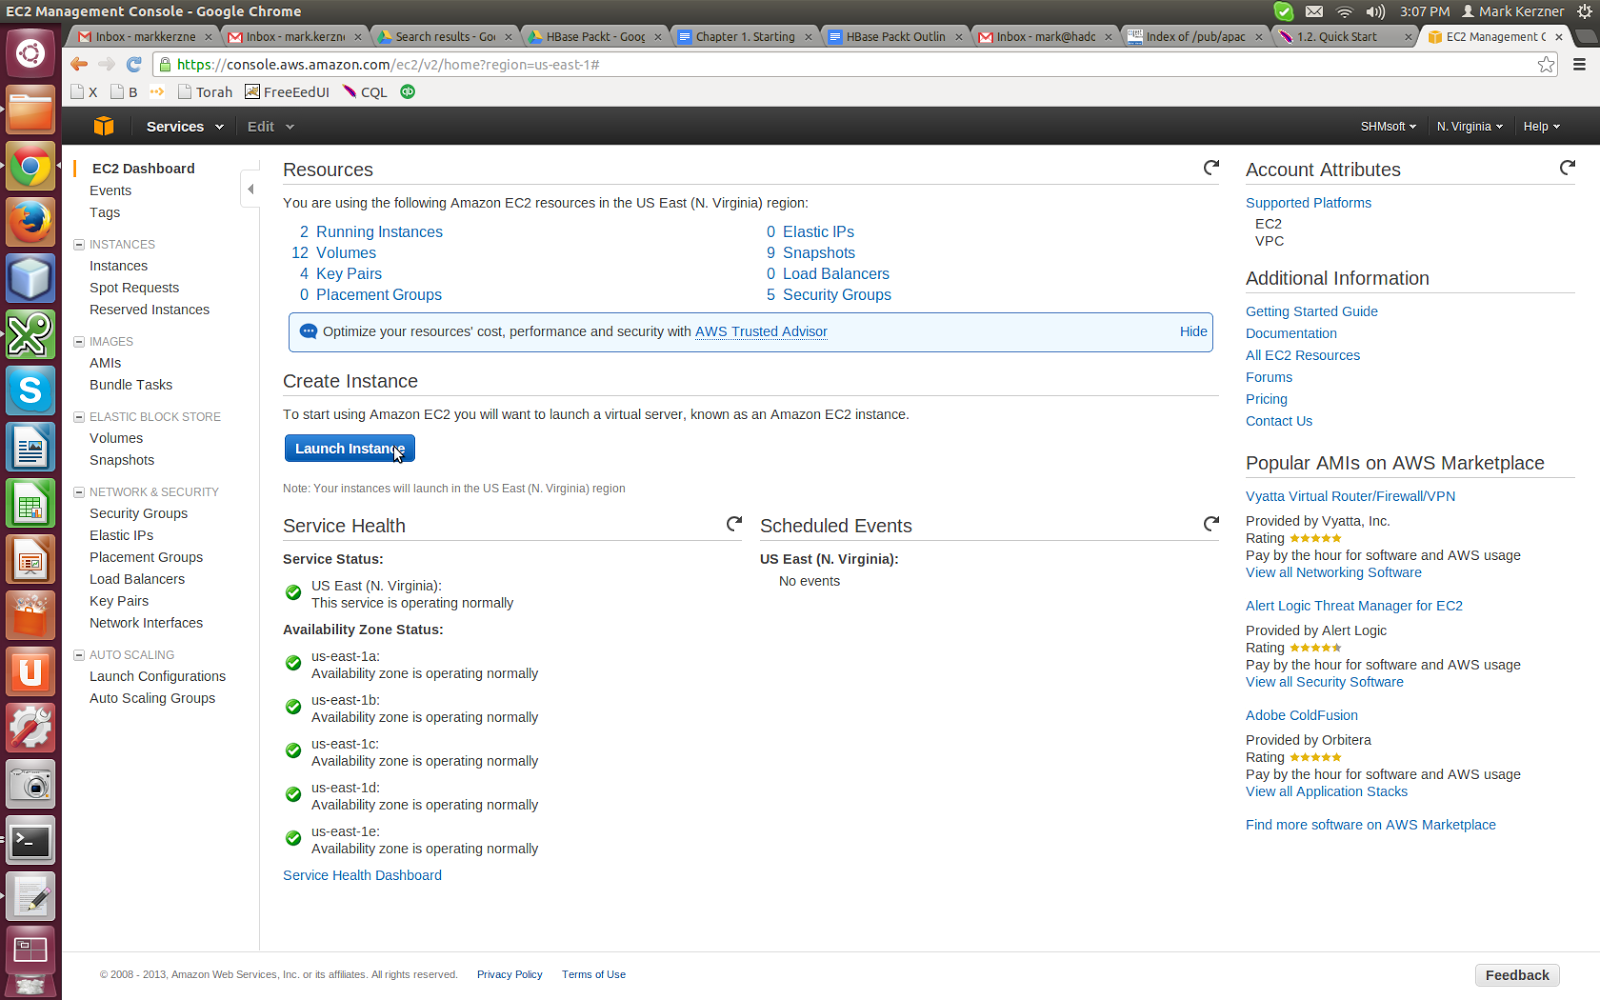Click the Feedback button
1600x1000 pixels.
(x=1517, y=975)
